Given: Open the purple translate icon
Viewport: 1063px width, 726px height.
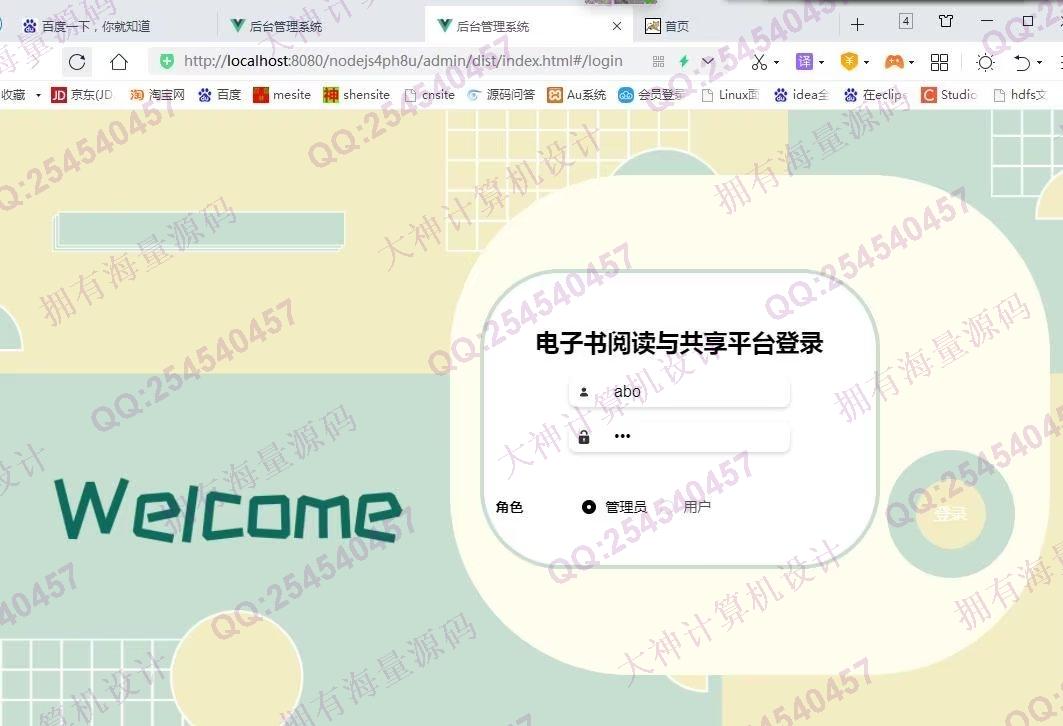Looking at the screenshot, I should (804, 62).
